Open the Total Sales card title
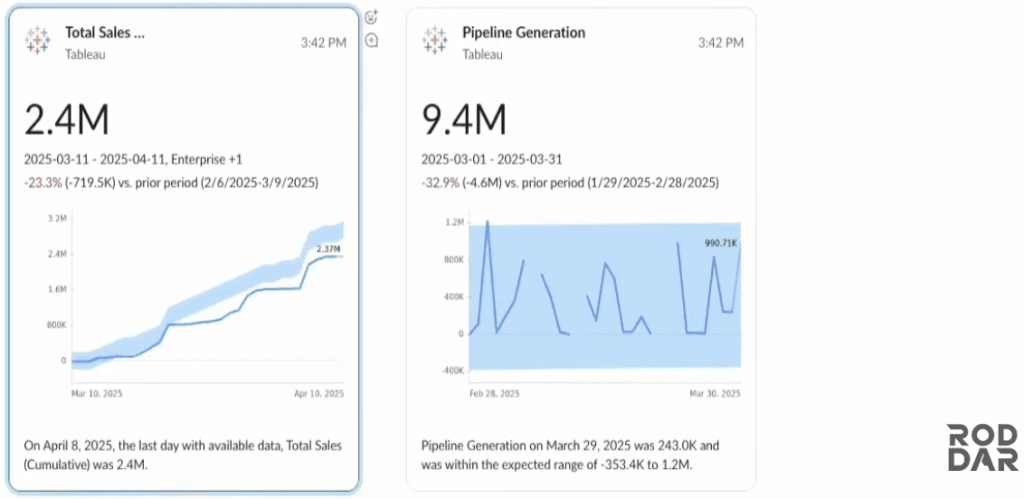Screen dimensions: 1024x499 coord(104,32)
